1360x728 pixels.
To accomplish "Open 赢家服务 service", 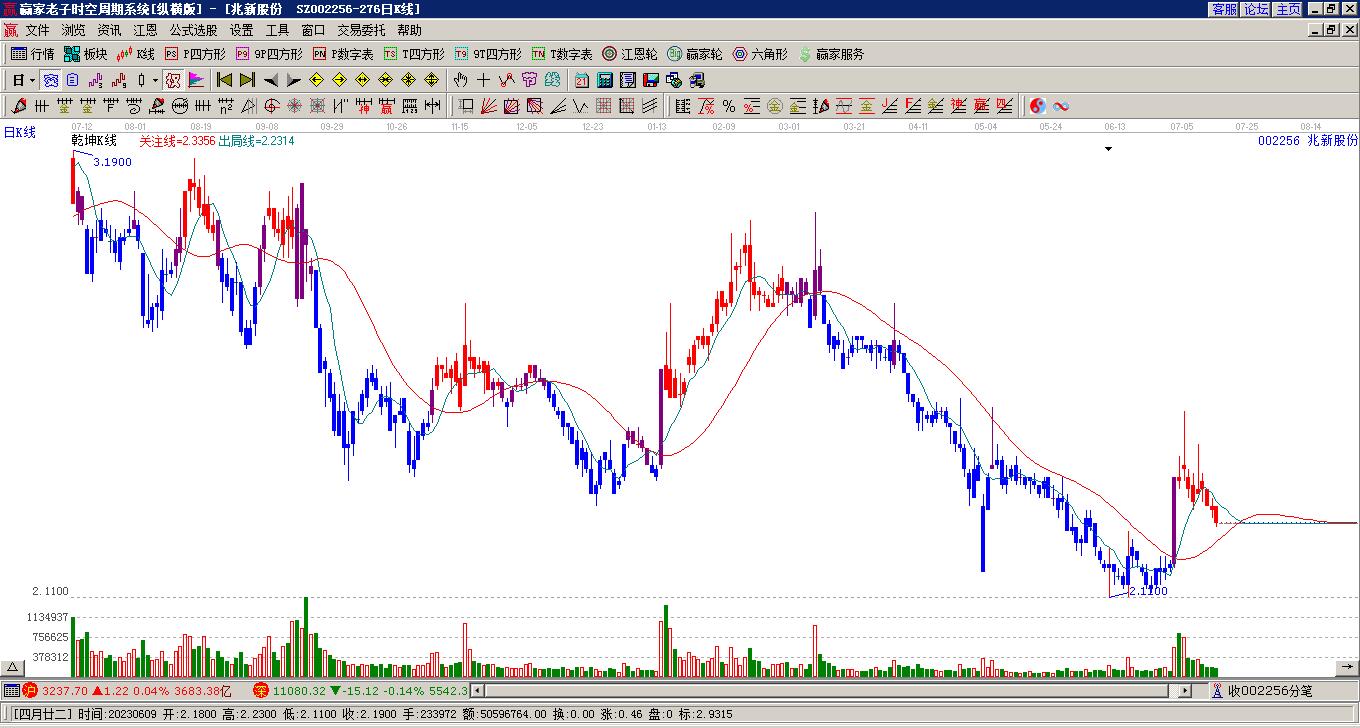I will point(830,54).
